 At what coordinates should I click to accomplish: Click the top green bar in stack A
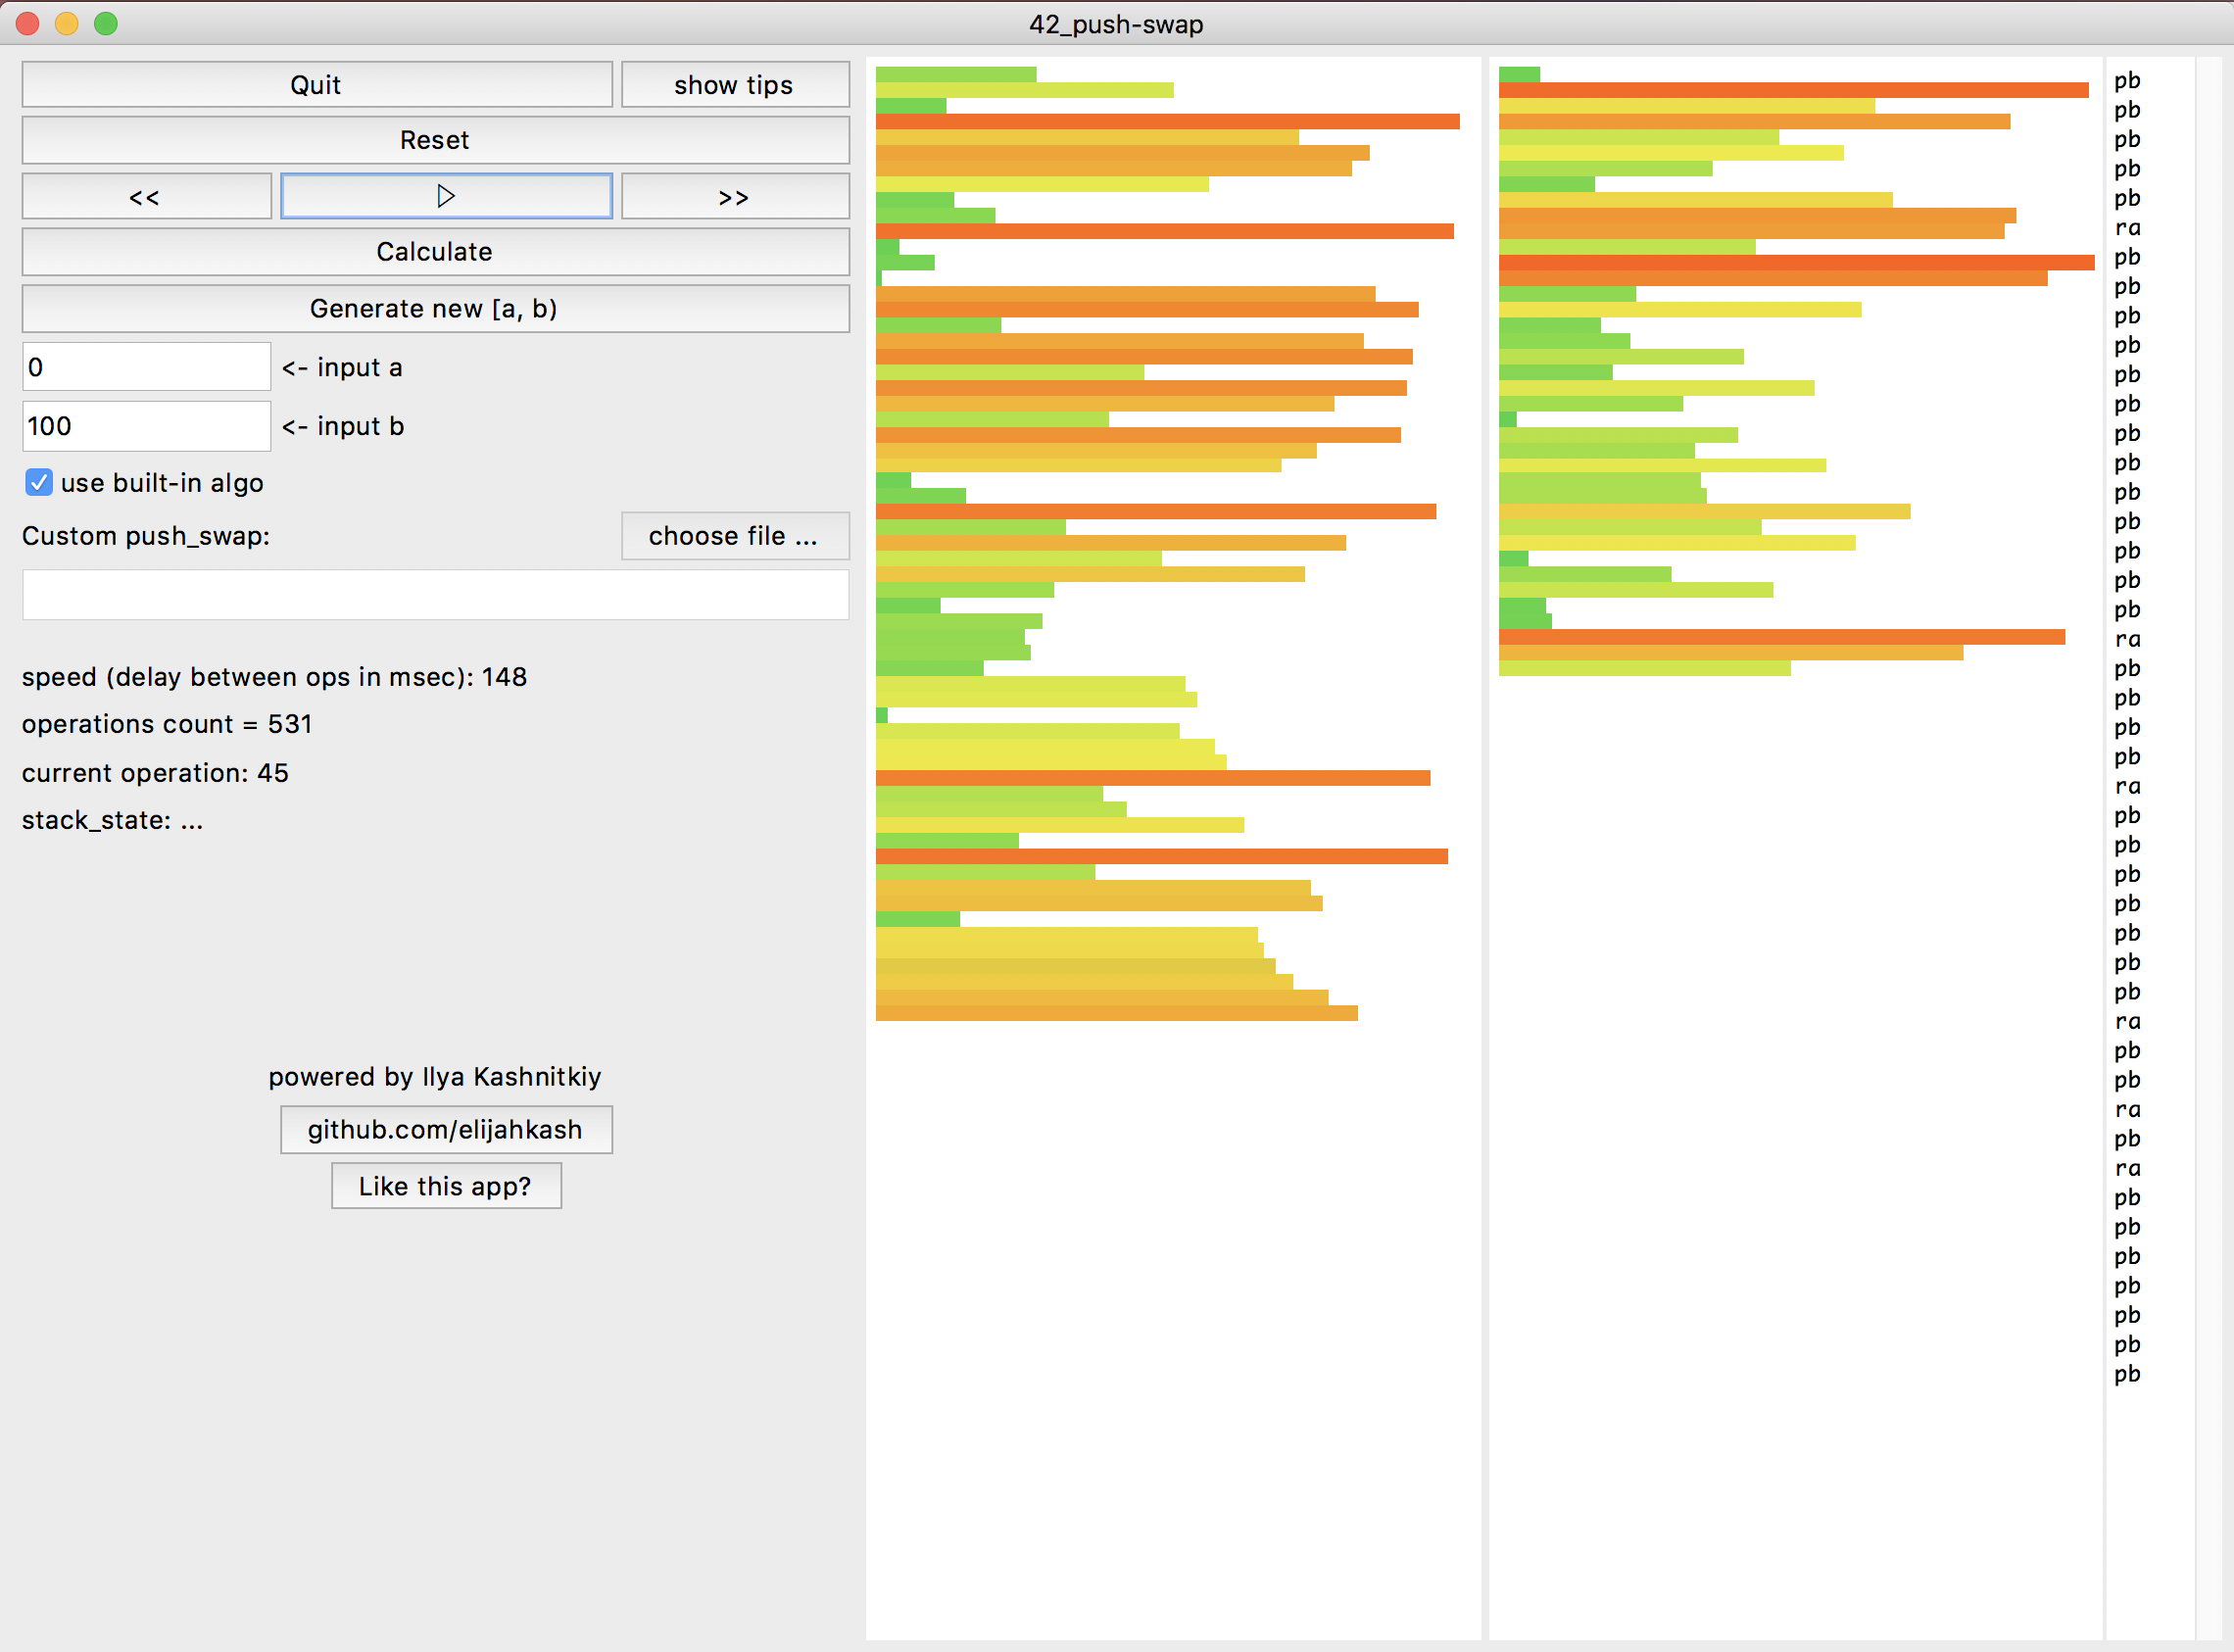[x=955, y=74]
